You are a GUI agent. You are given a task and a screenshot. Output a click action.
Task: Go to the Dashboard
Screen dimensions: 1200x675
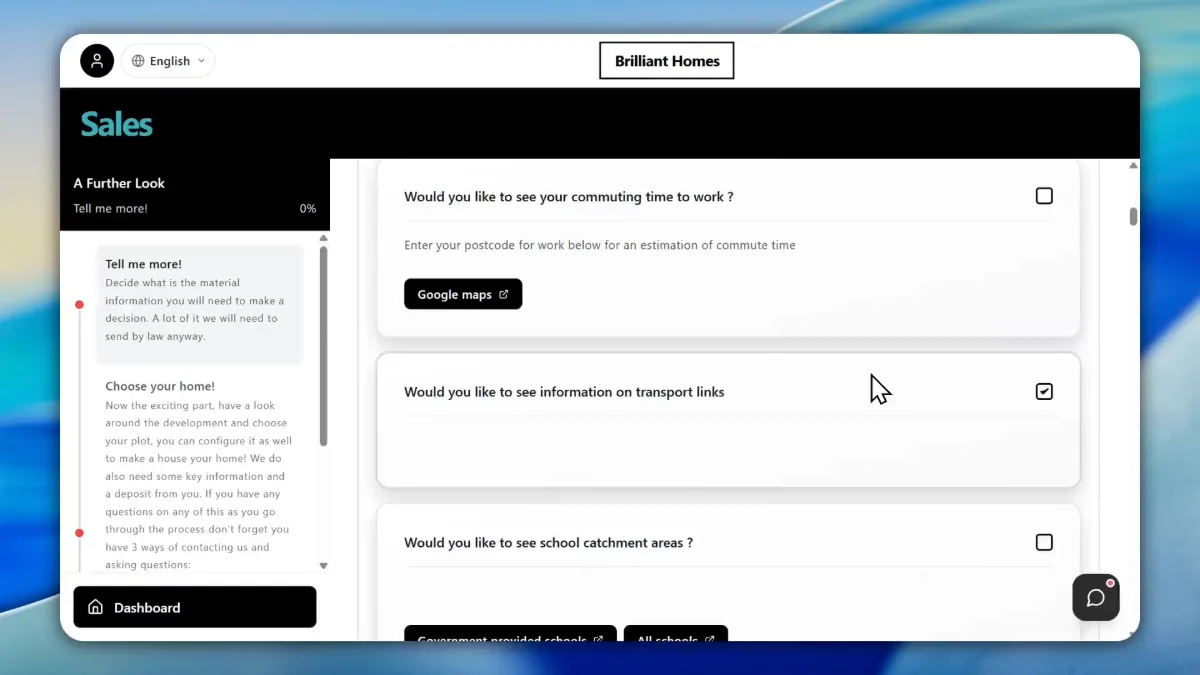pos(195,607)
